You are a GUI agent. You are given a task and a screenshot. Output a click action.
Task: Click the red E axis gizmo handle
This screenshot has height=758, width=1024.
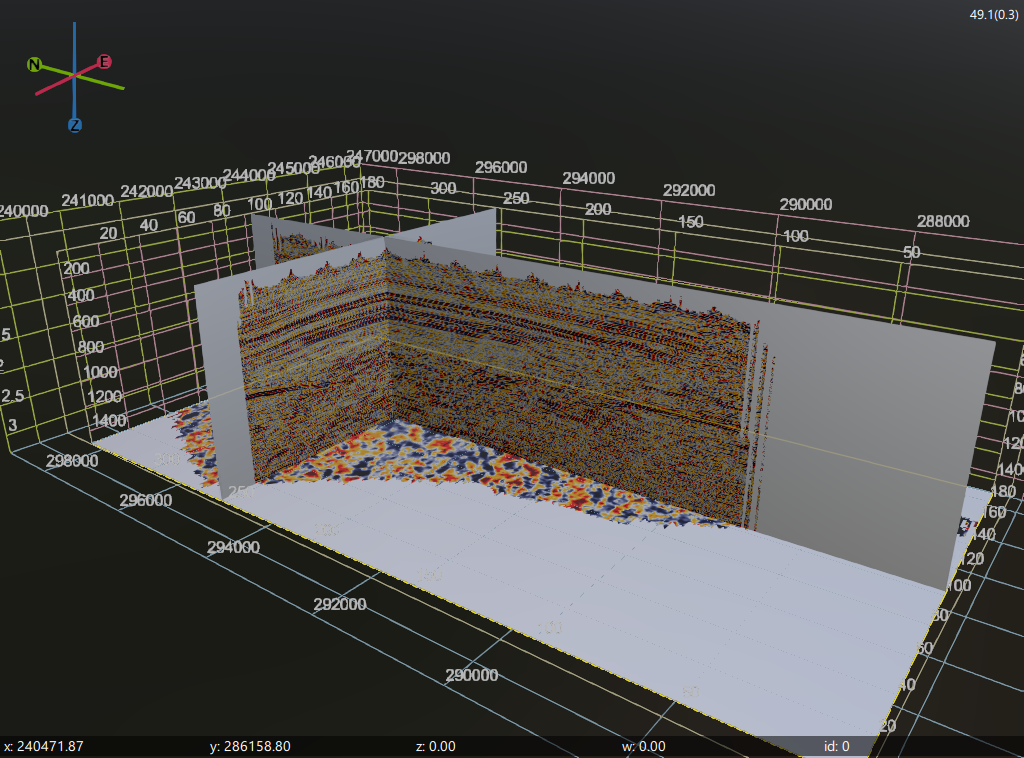103,62
